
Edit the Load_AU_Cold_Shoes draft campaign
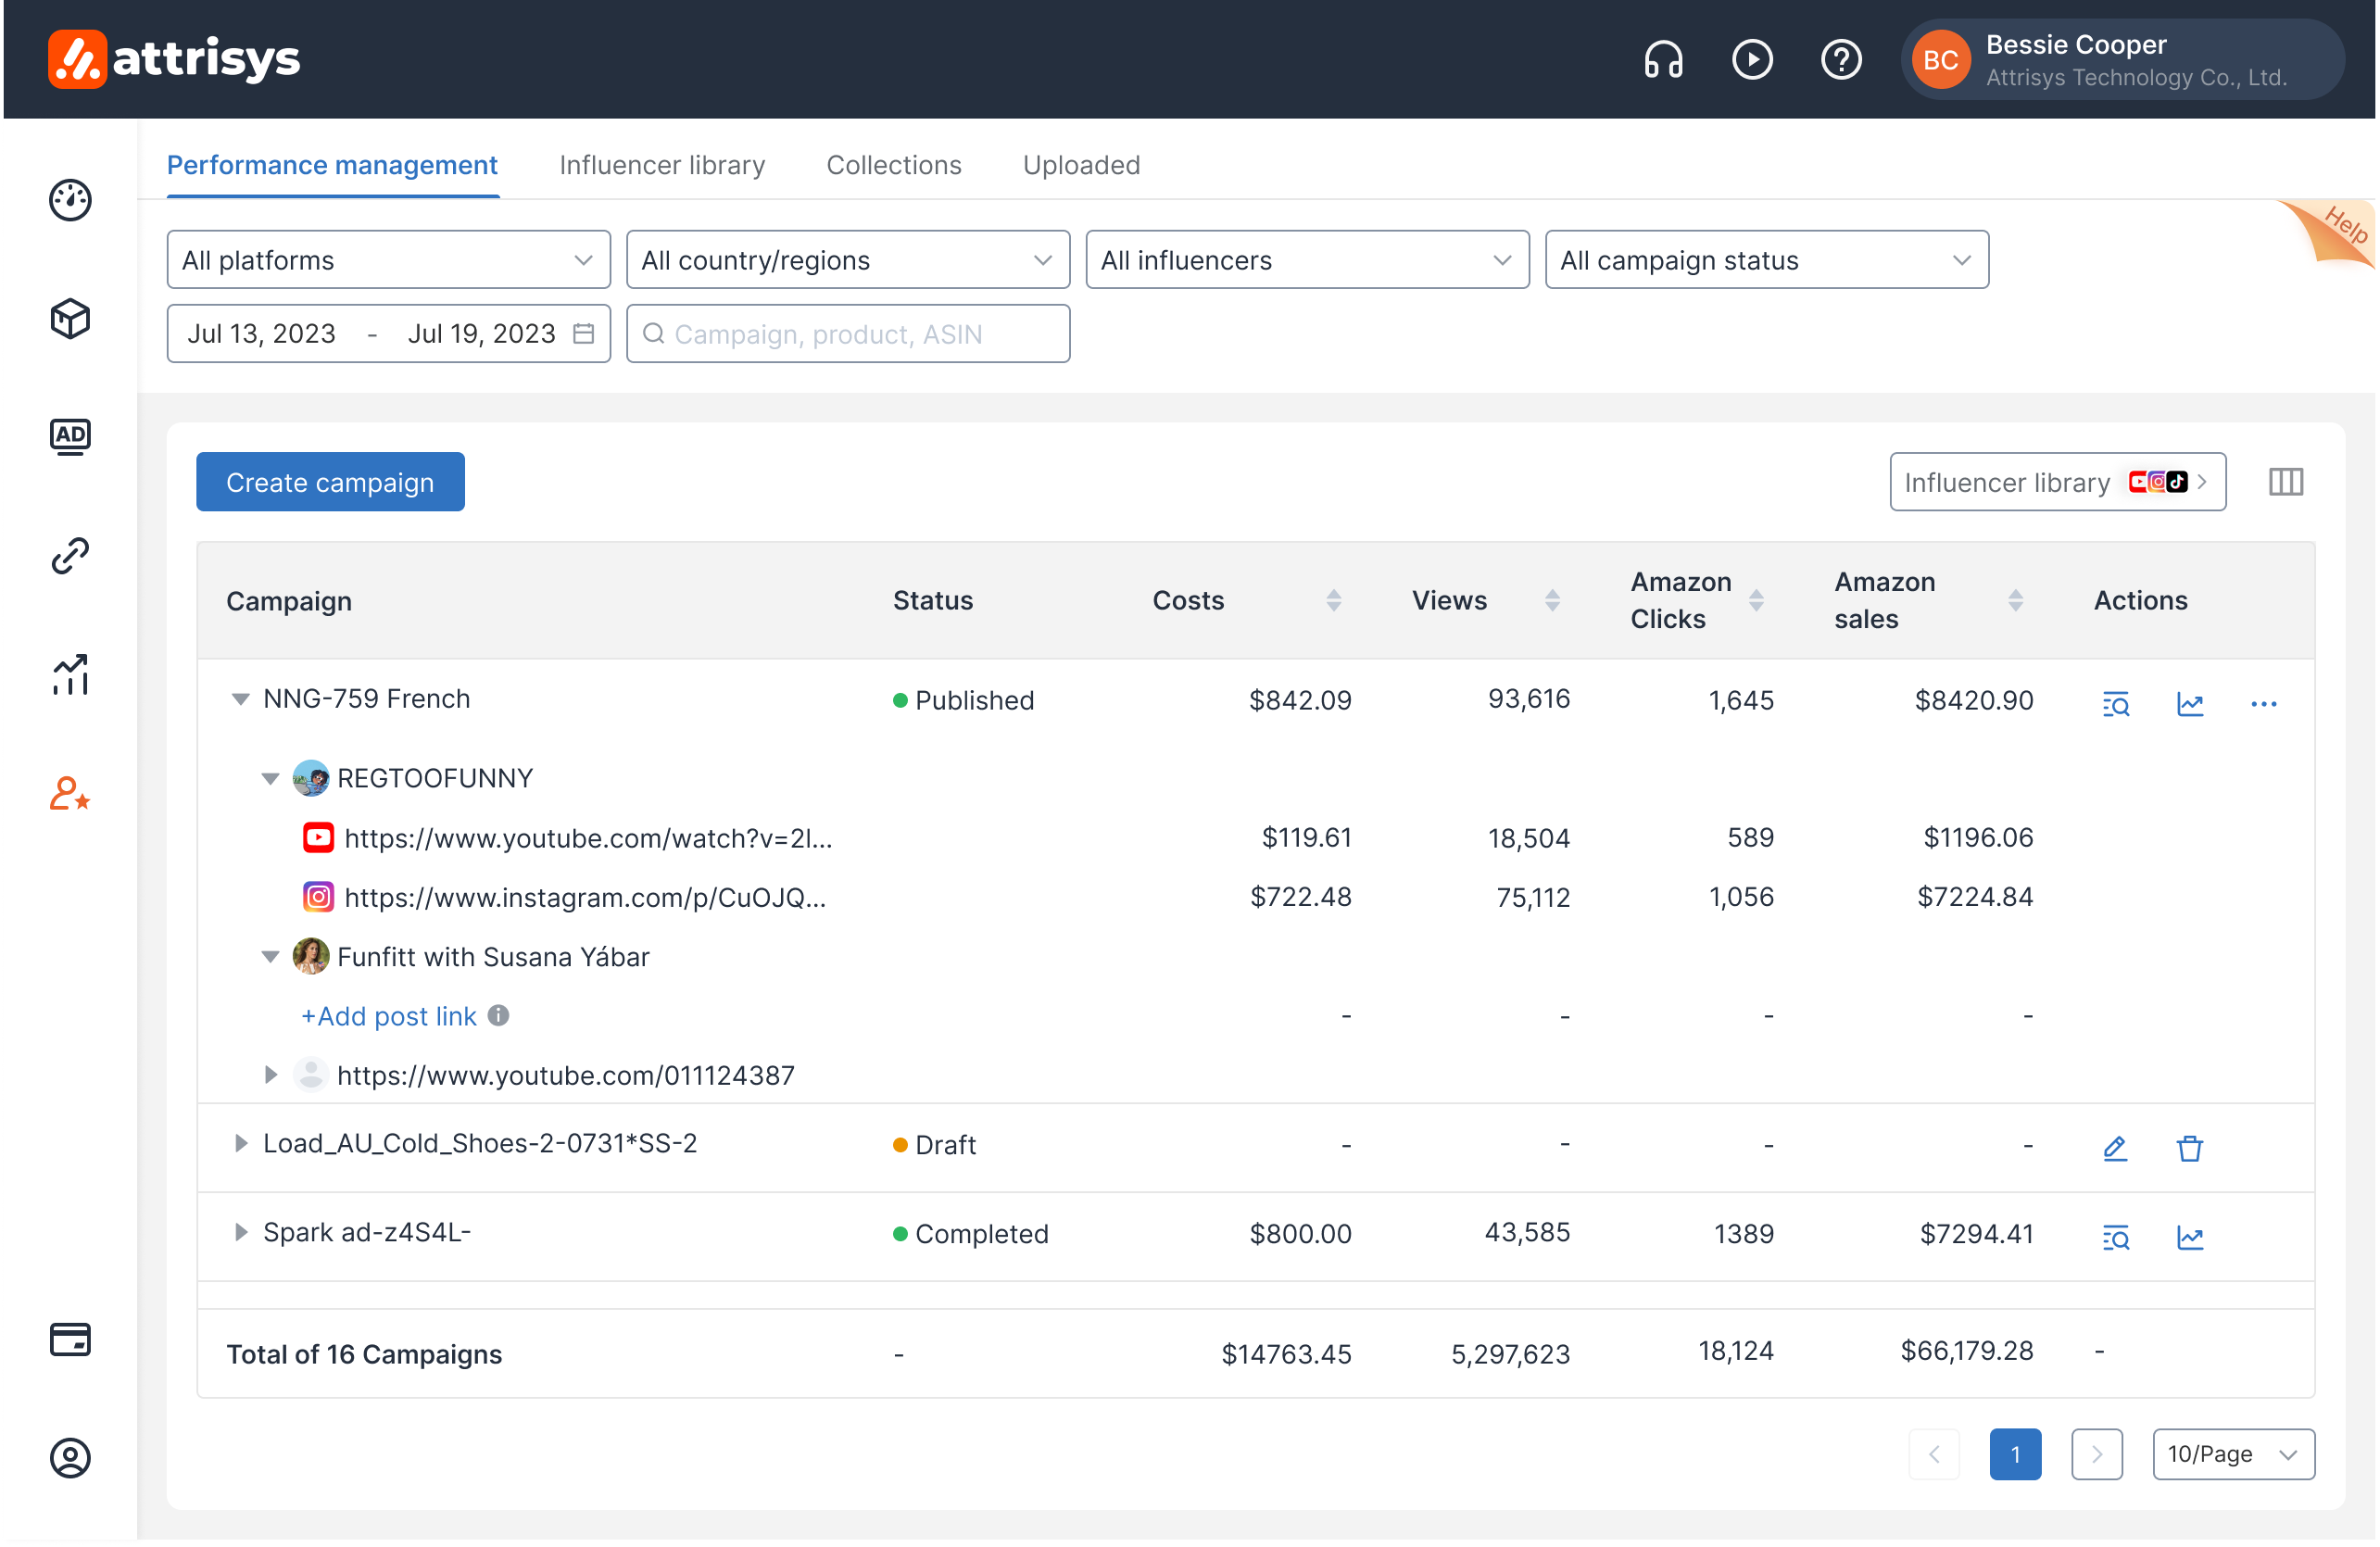coord(2115,1148)
